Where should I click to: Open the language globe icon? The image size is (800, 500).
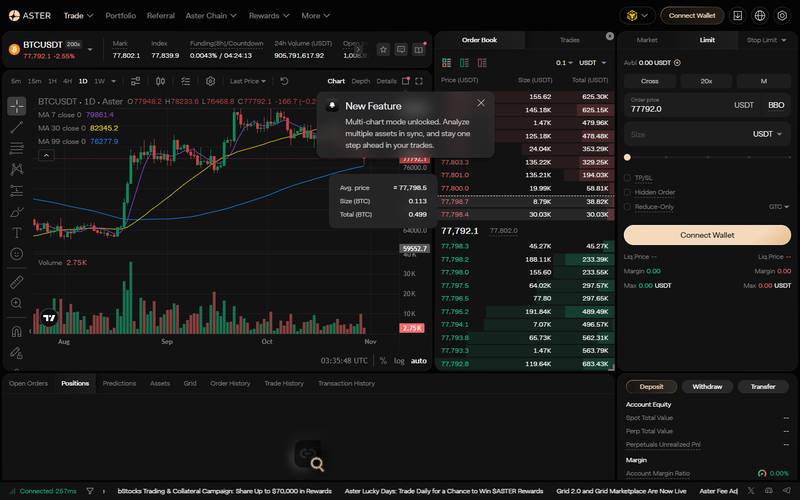(x=760, y=16)
